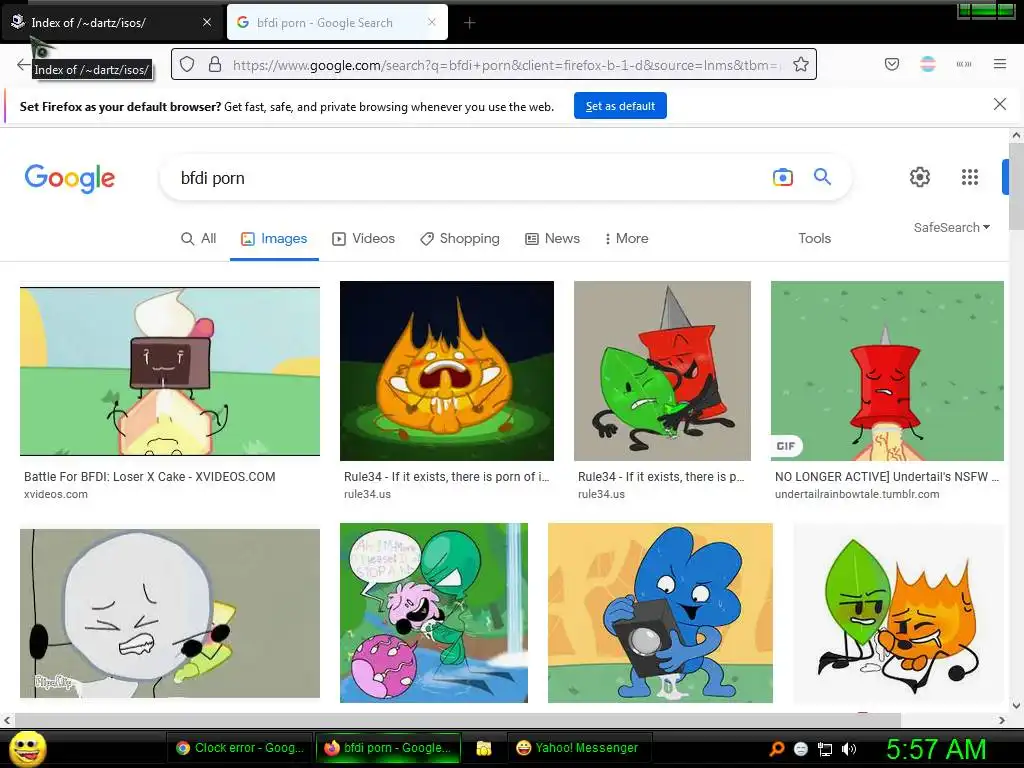The image size is (1024, 768).
Task: Open the xvideos.com source link
Action: pos(56,494)
